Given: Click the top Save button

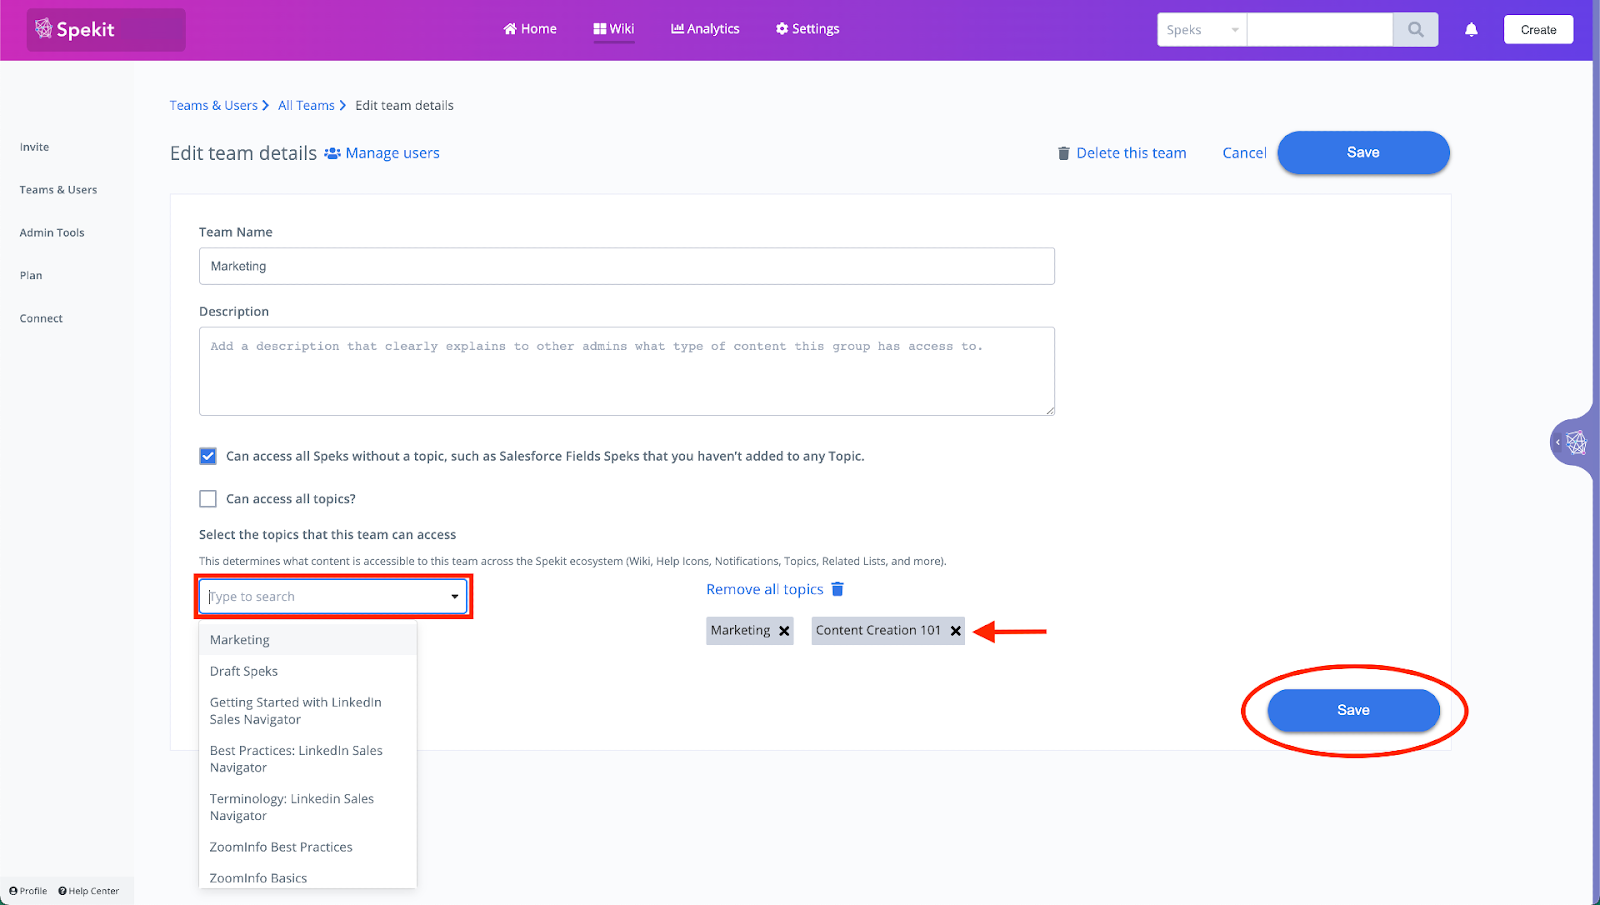Looking at the screenshot, I should point(1363,153).
